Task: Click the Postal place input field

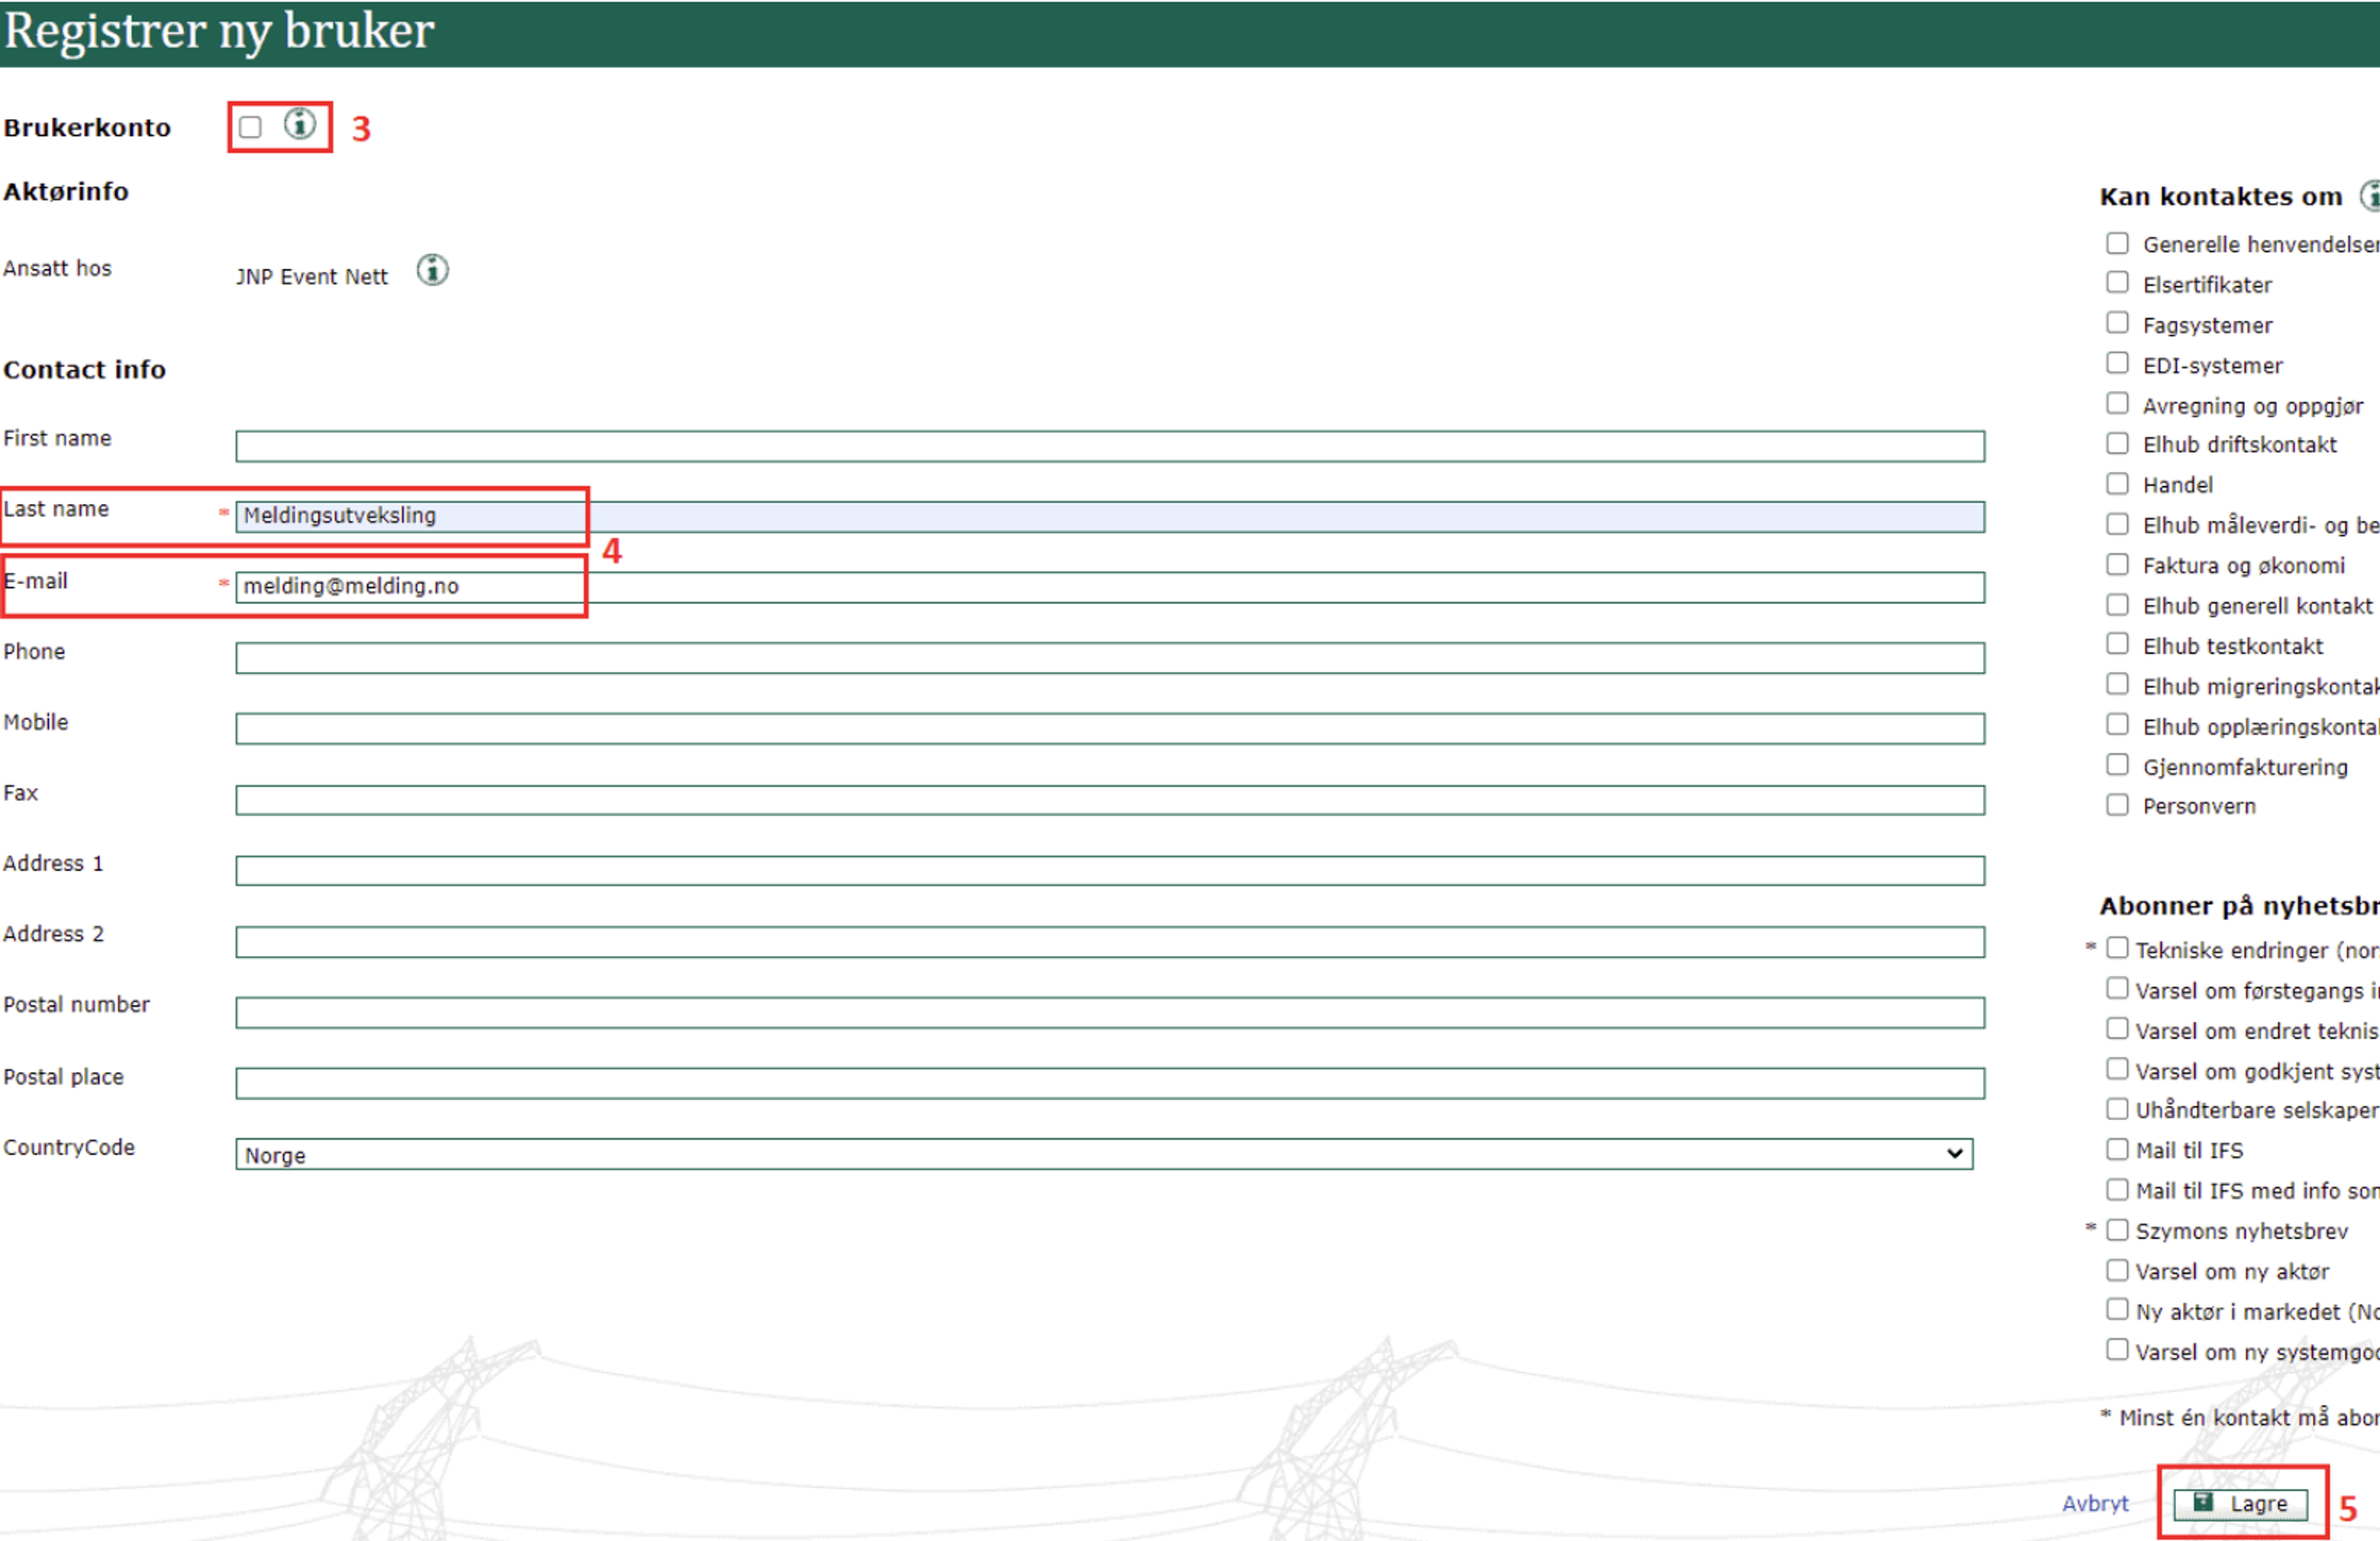Action: point(1110,1083)
